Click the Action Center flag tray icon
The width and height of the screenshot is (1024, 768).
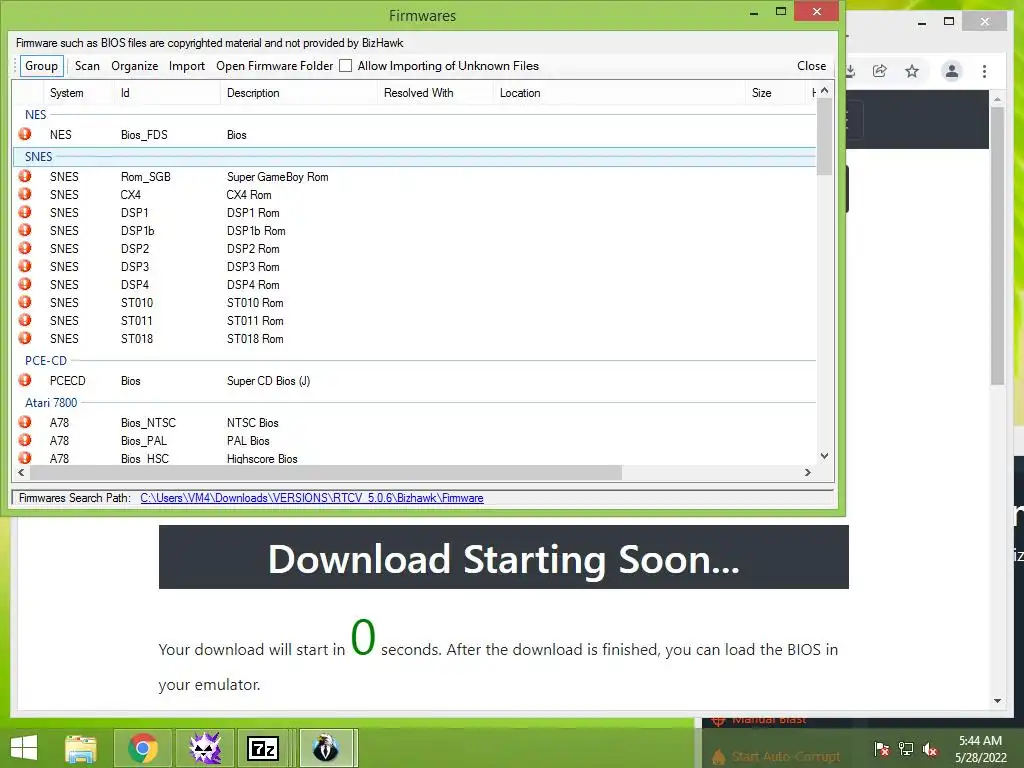click(x=882, y=749)
